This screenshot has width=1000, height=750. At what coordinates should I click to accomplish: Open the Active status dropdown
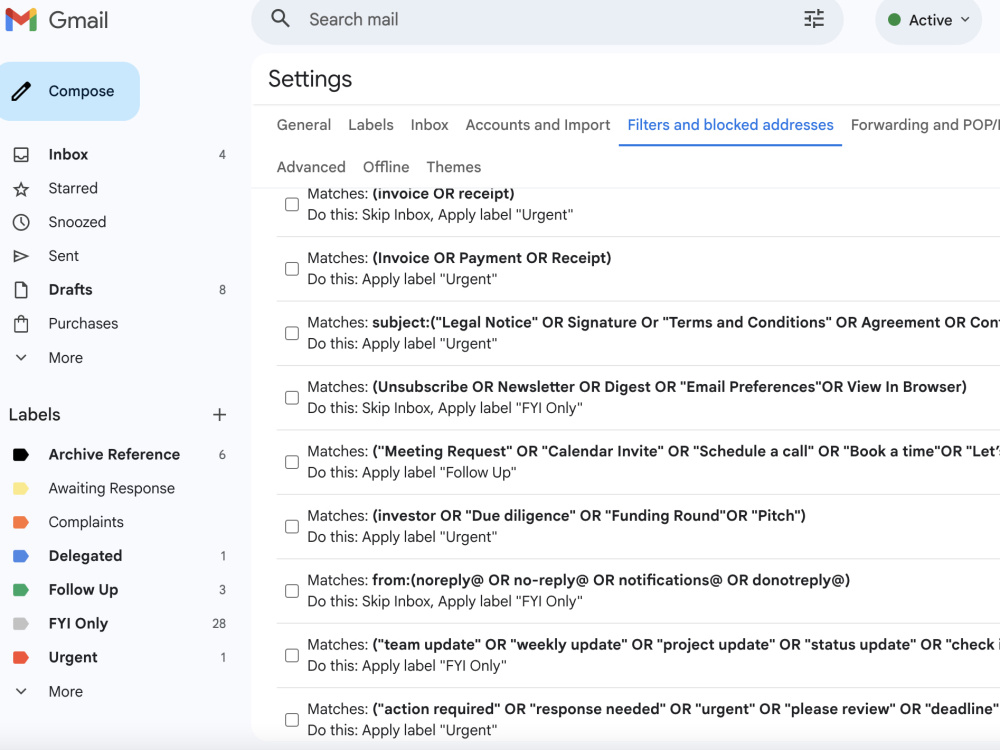click(929, 21)
